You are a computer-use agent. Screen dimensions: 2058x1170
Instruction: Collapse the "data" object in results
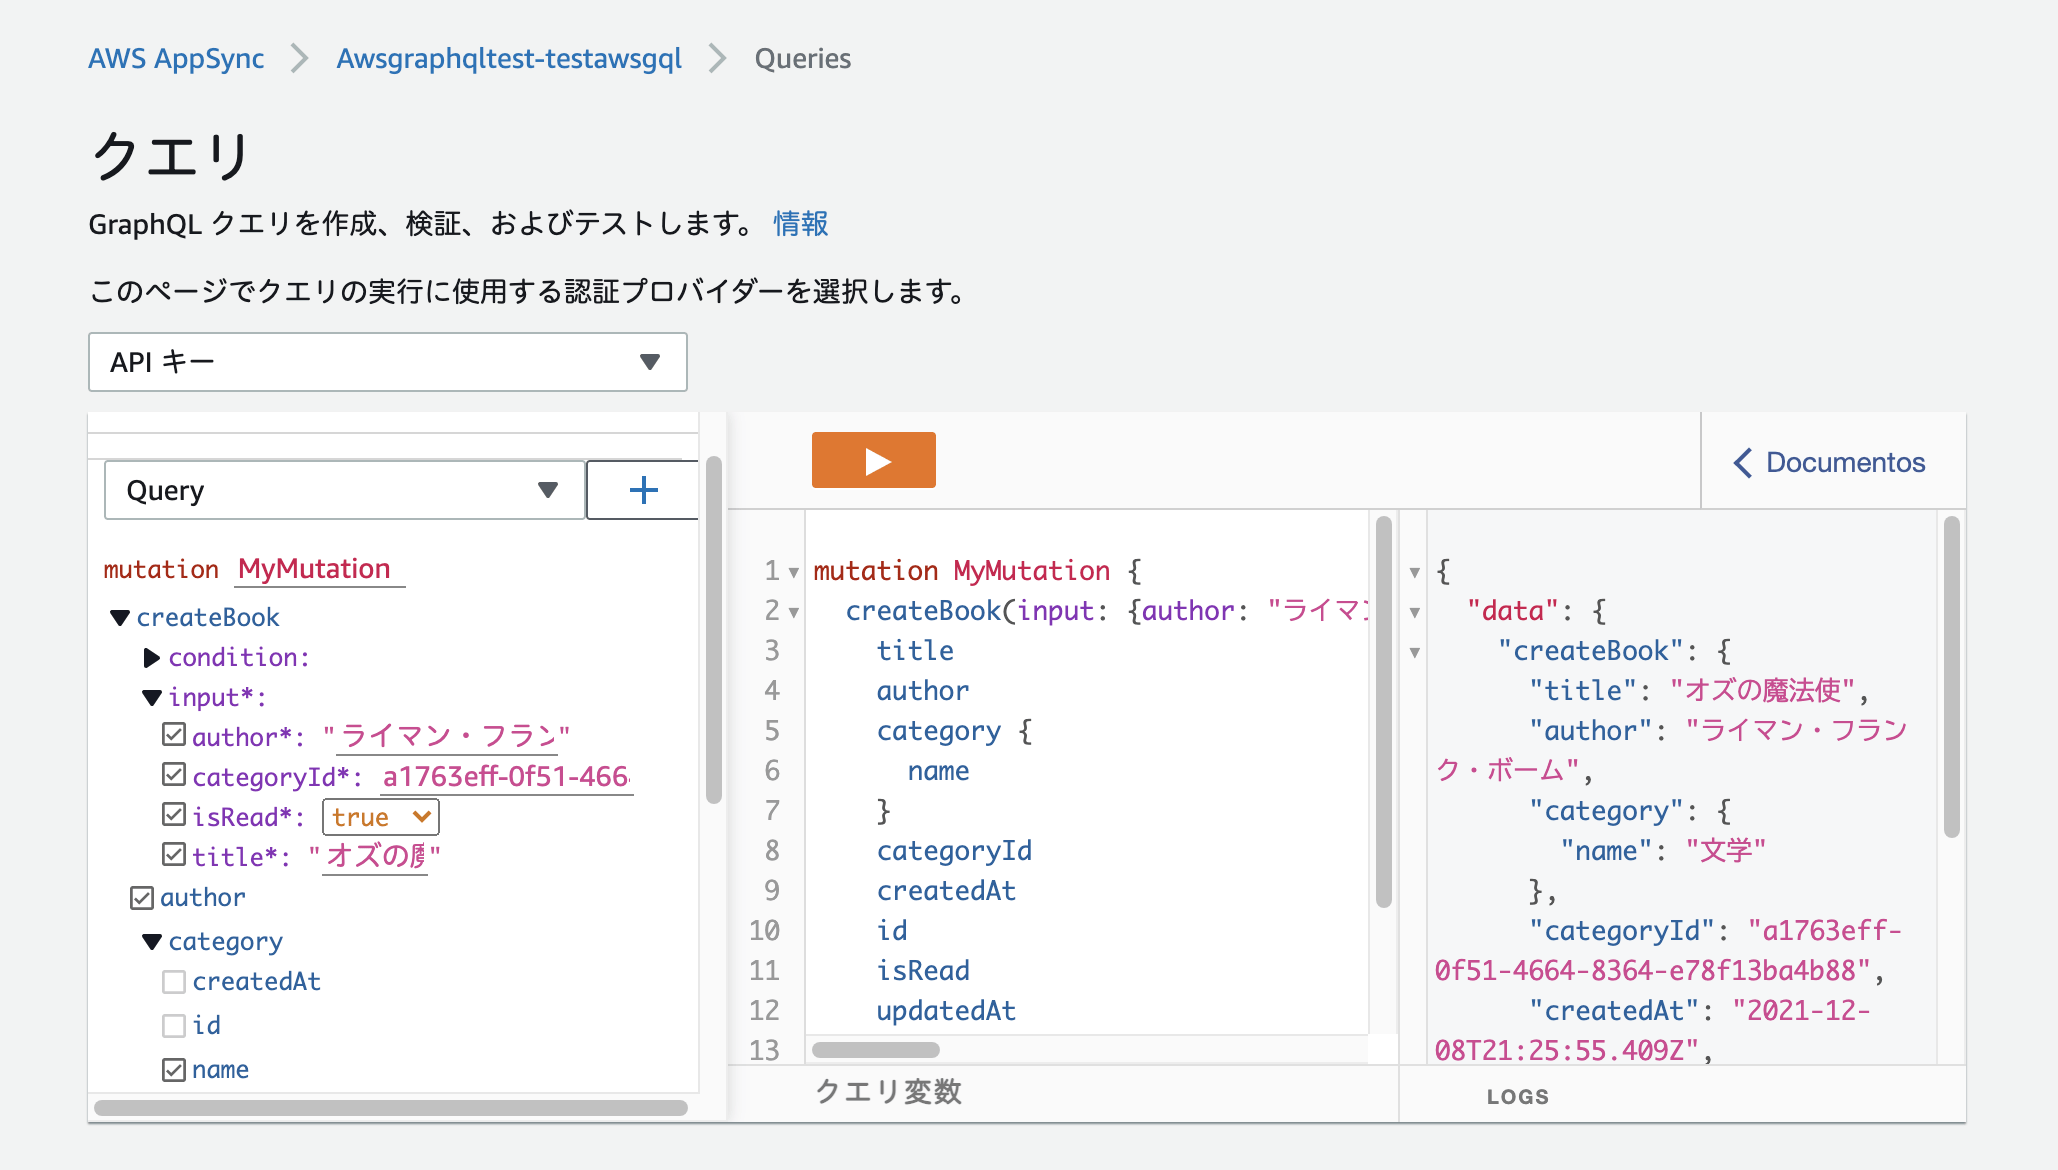[x=1414, y=613]
